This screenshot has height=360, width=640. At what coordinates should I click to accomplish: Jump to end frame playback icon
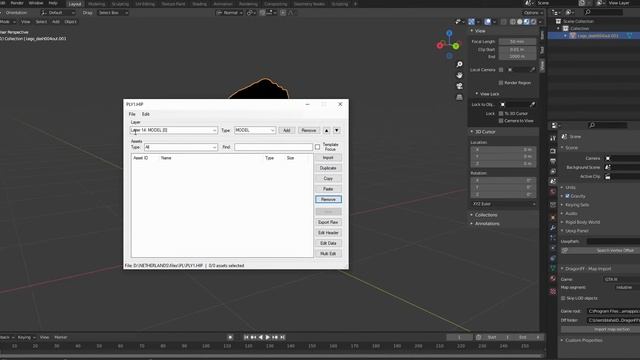(x=282, y=337)
